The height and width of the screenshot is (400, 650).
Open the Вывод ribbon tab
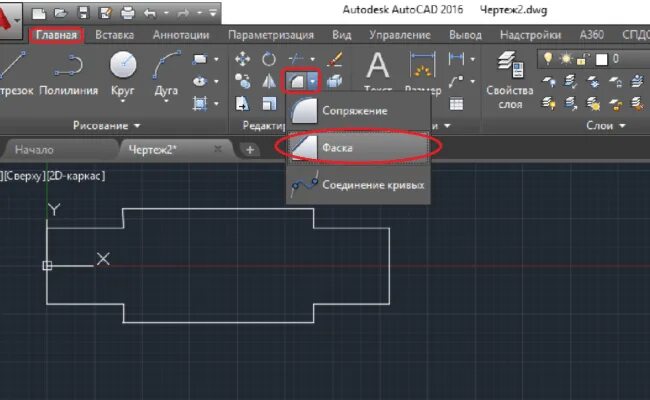[x=466, y=35]
